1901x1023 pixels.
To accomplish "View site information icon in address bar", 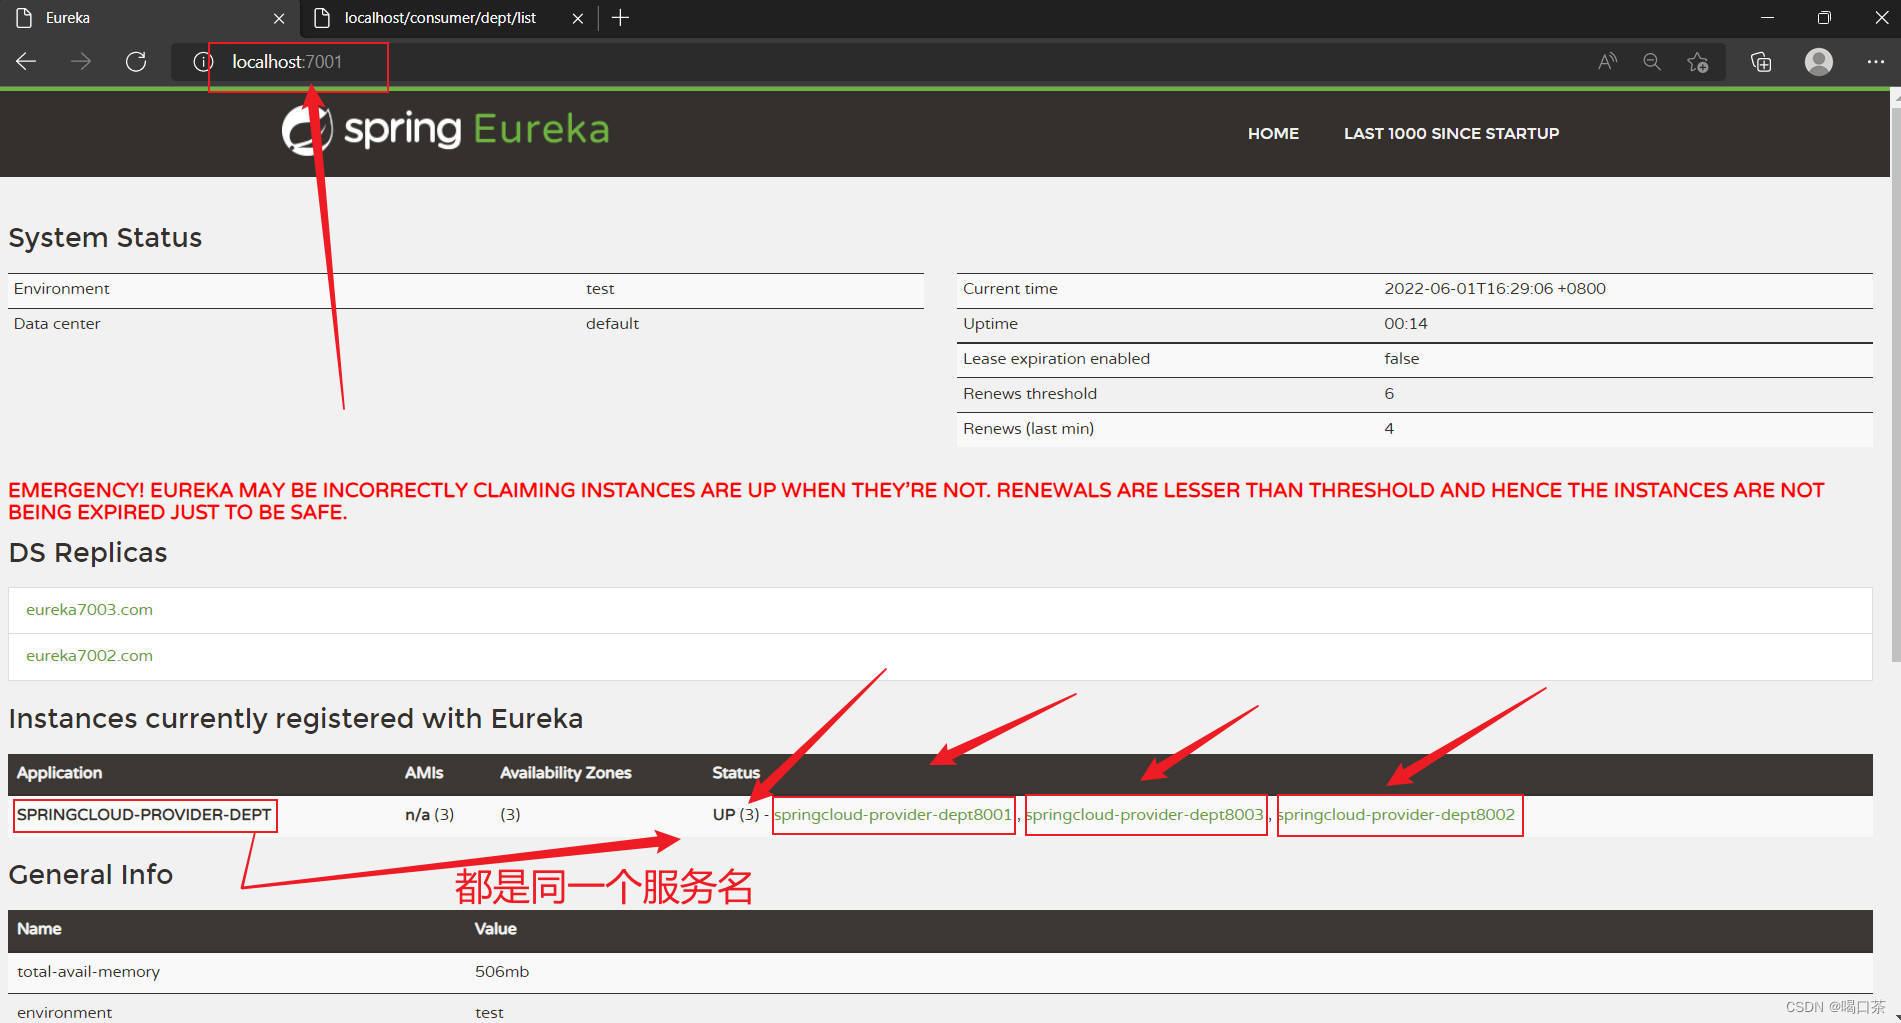I will coord(203,62).
